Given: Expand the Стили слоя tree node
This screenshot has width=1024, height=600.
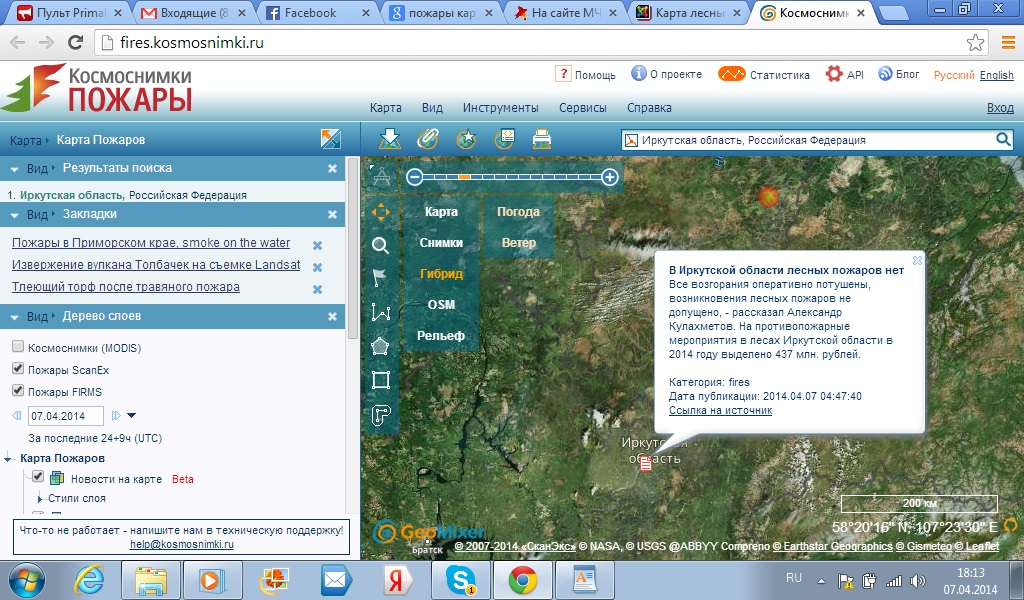Looking at the screenshot, I should click(x=40, y=498).
